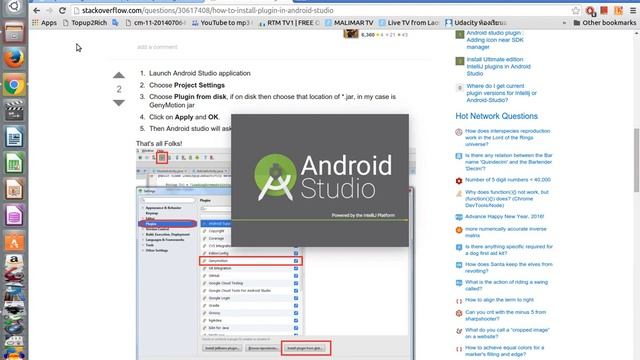This screenshot has height=360, width=640.
Task: Open the Files manager in the launcher
Action: tap(14, 33)
